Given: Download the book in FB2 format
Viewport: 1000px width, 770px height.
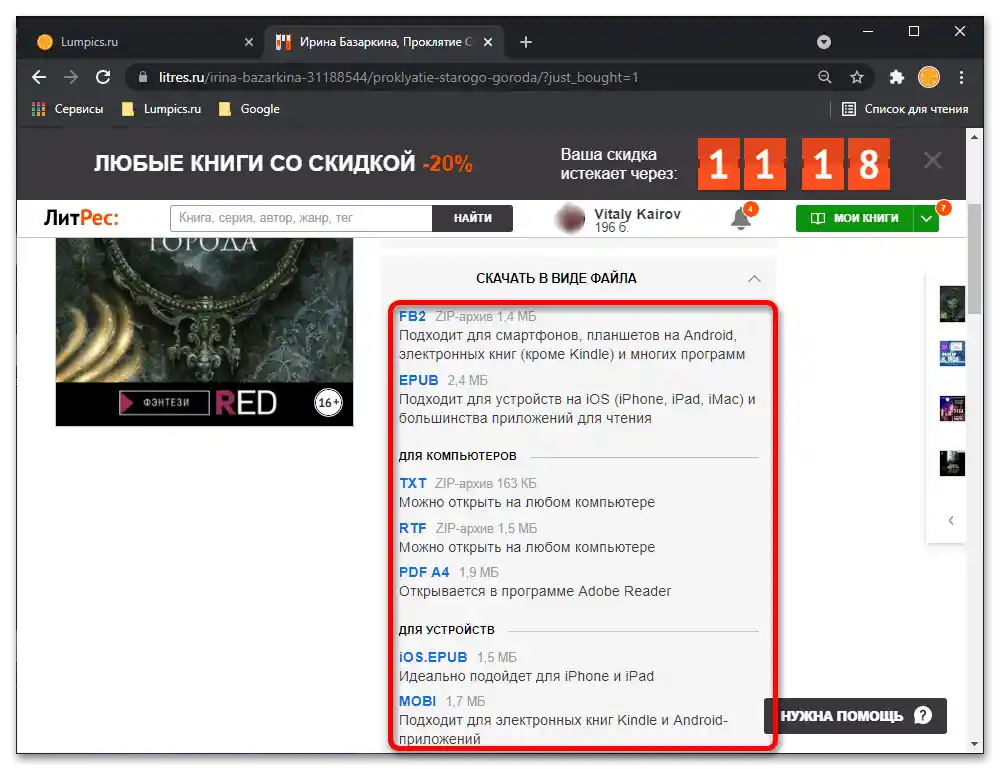Looking at the screenshot, I should coord(412,316).
